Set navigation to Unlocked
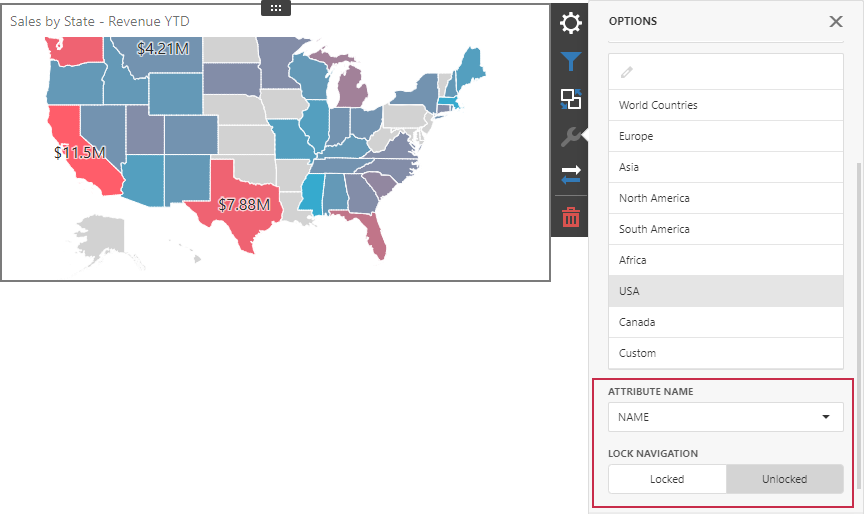This screenshot has width=864, height=514. coord(784,479)
